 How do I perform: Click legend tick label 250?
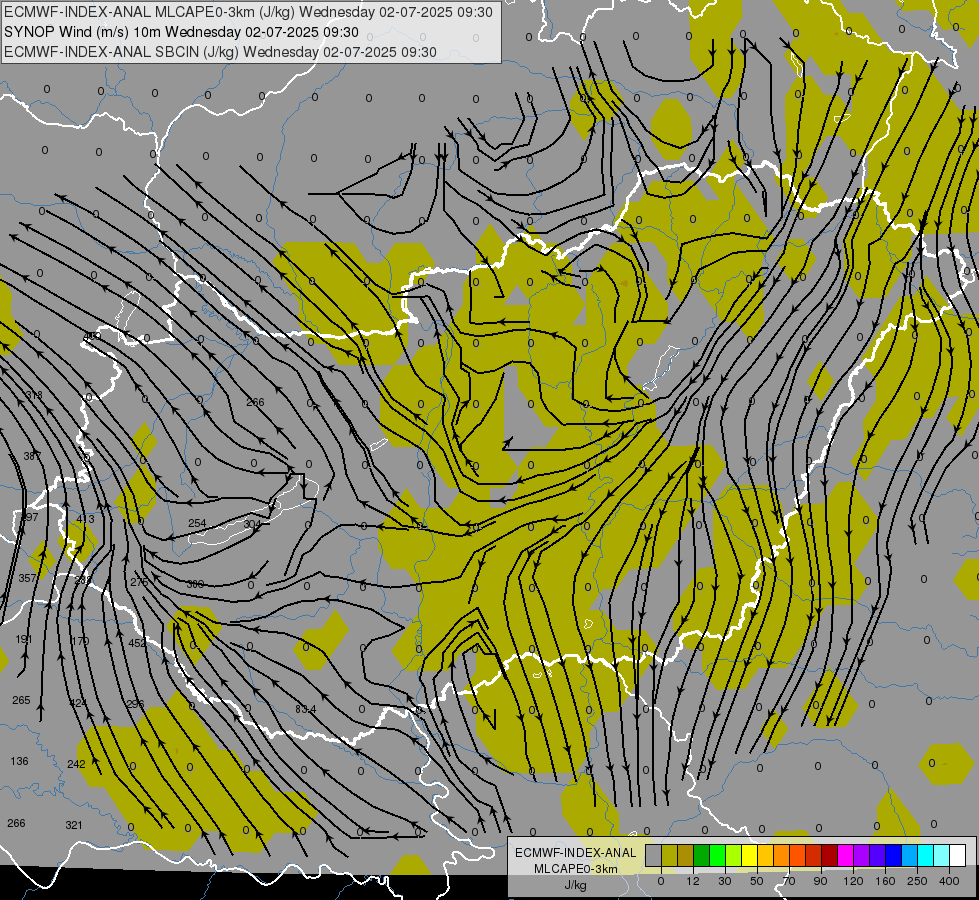pyautogui.click(x=917, y=881)
